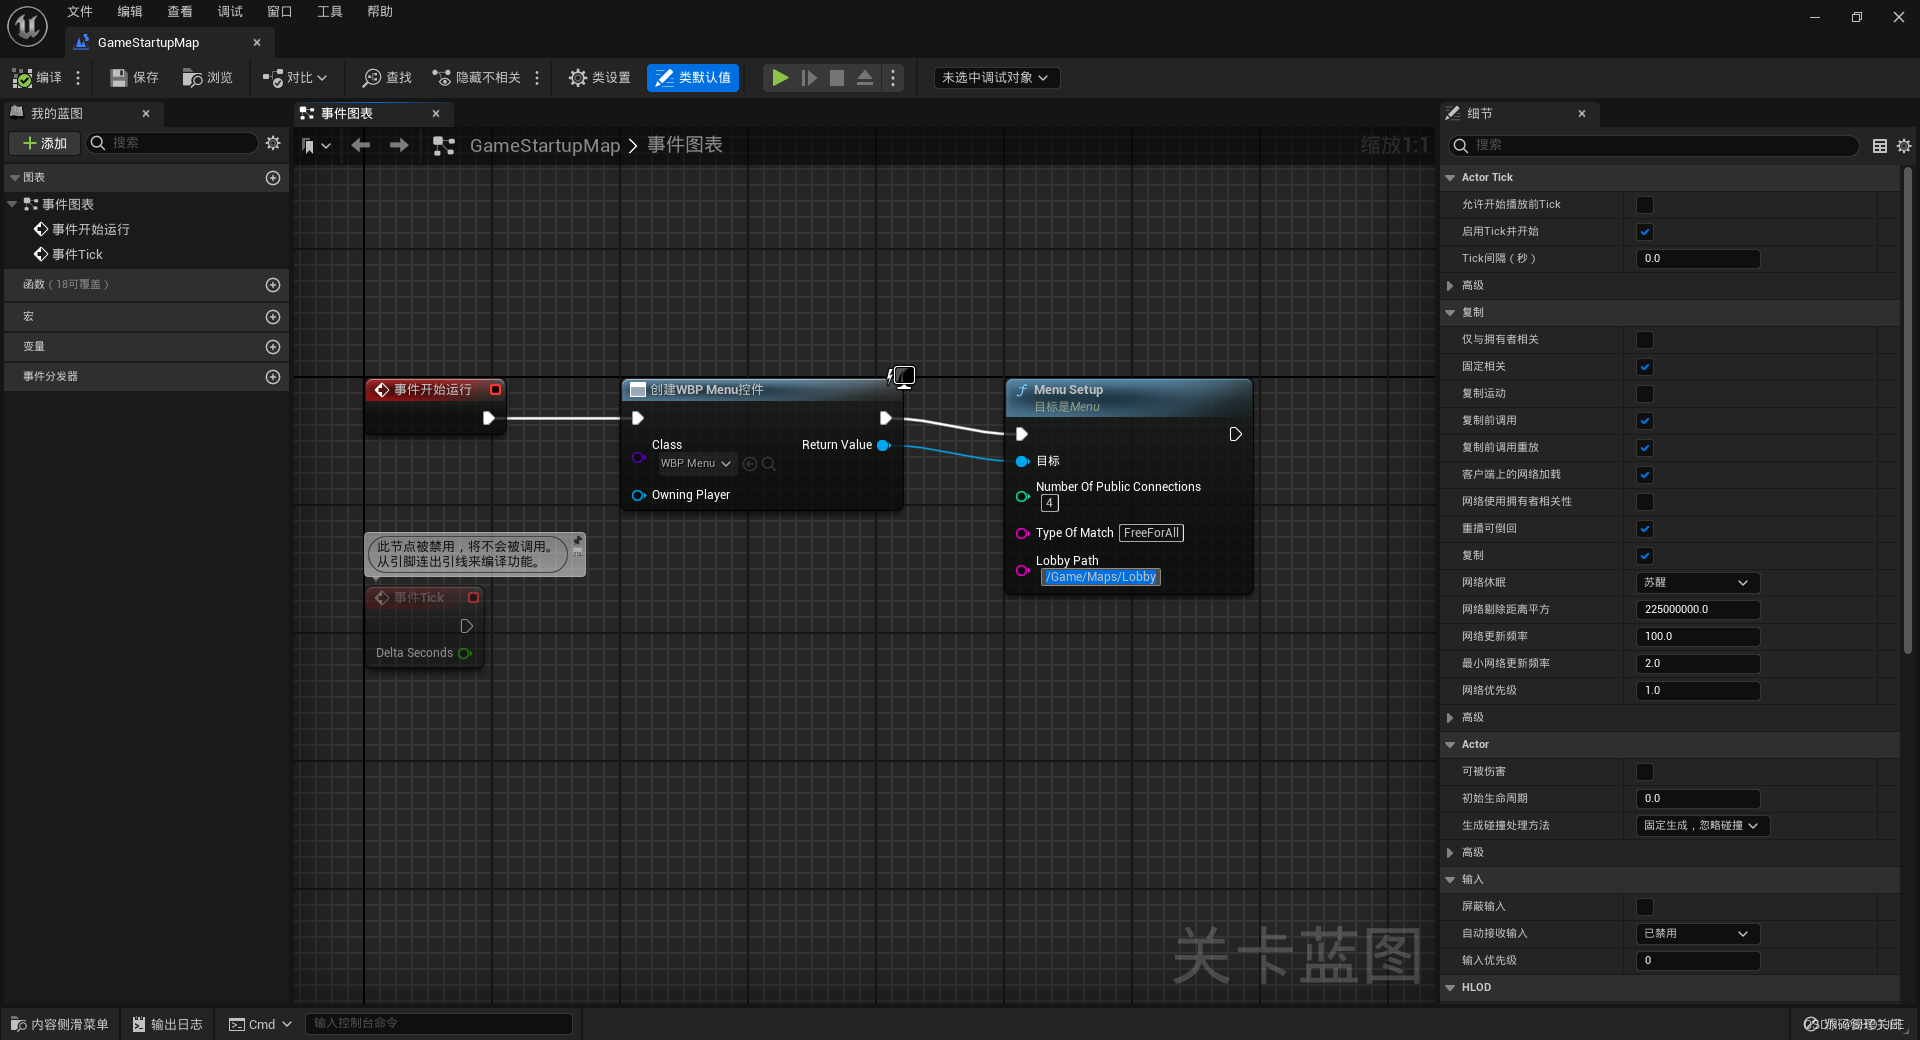Adjust 网络更新频率 value of 100.0
1920x1040 pixels.
click(x=1697, y=636)
